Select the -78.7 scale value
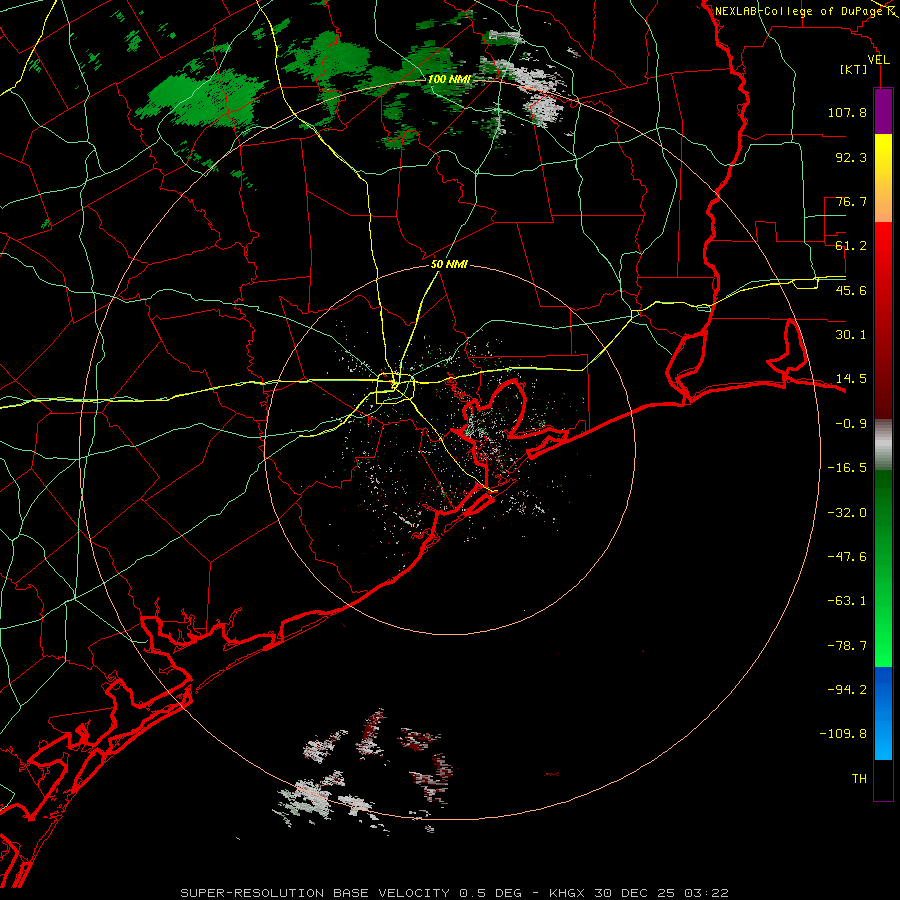The image size is (900, 900). [x=847, y=646]
